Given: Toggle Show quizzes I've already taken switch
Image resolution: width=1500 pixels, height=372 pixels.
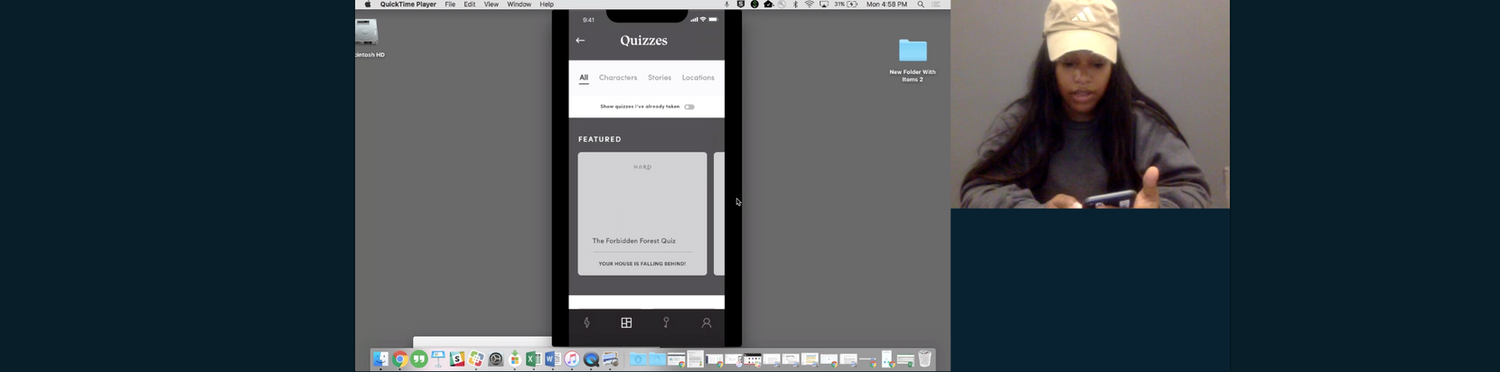Looking at the screenshot, I should [689, 106].
